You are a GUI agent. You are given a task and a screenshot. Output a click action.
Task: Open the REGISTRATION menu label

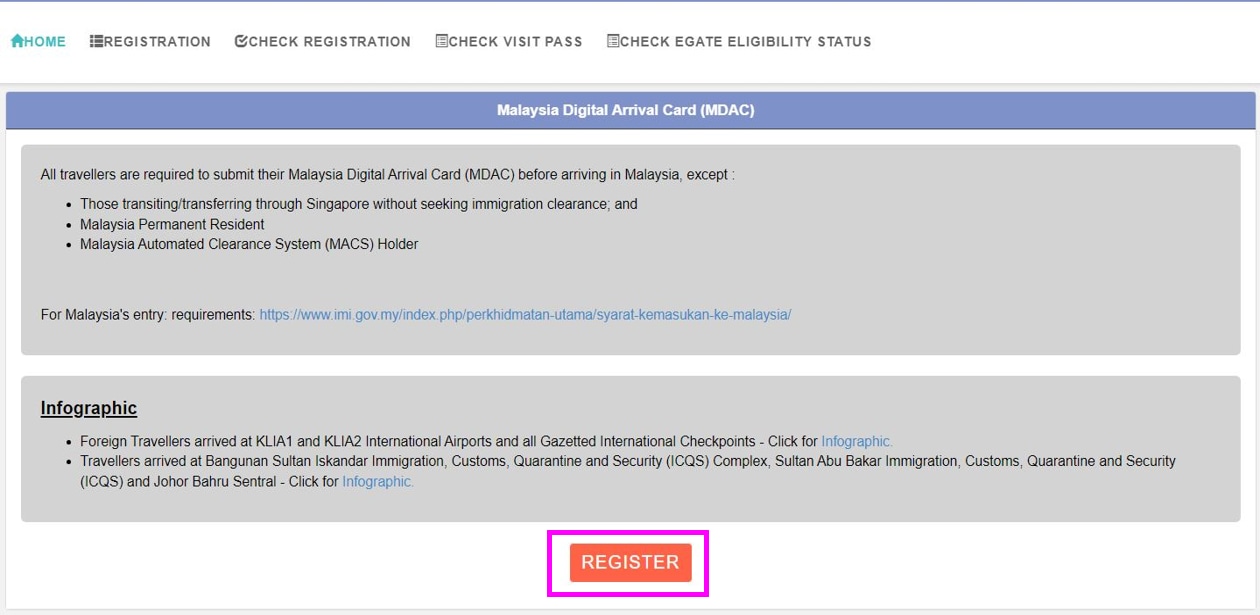(x=157, y=42)
